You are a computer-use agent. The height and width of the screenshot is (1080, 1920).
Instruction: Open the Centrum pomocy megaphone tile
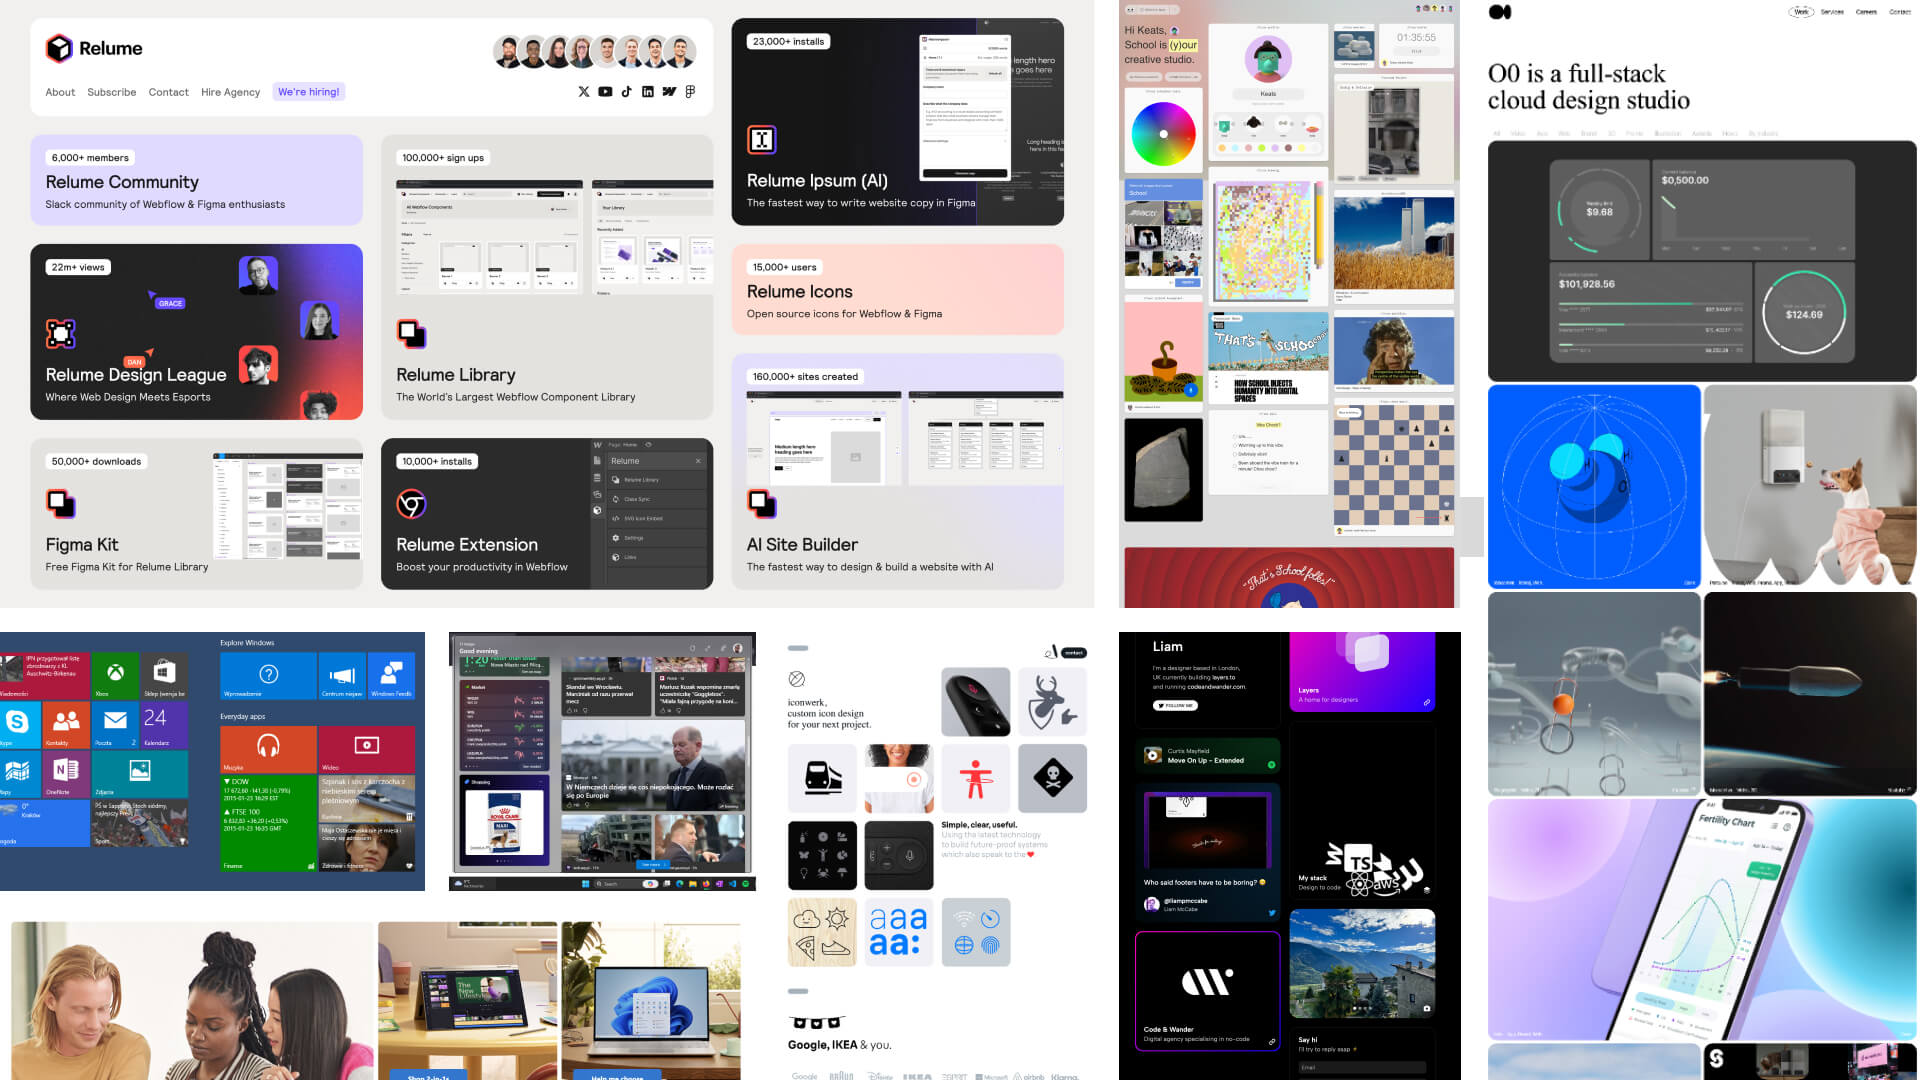pos(342,676)
